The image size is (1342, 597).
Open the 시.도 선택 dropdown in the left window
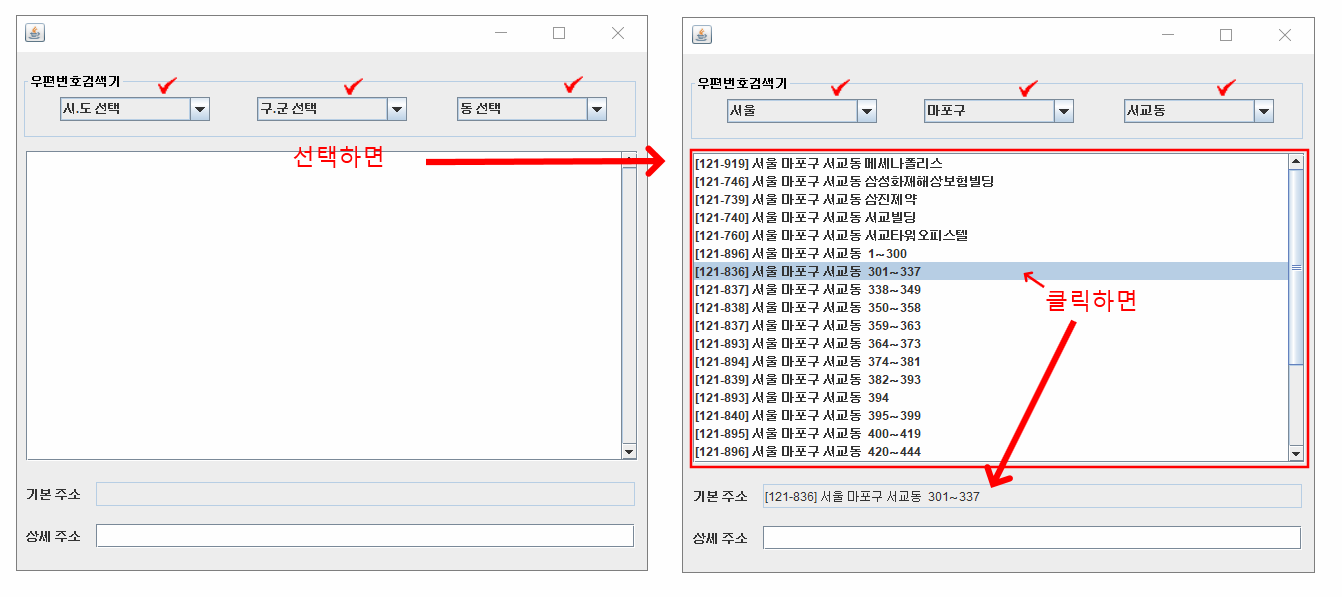pos(133,109)
